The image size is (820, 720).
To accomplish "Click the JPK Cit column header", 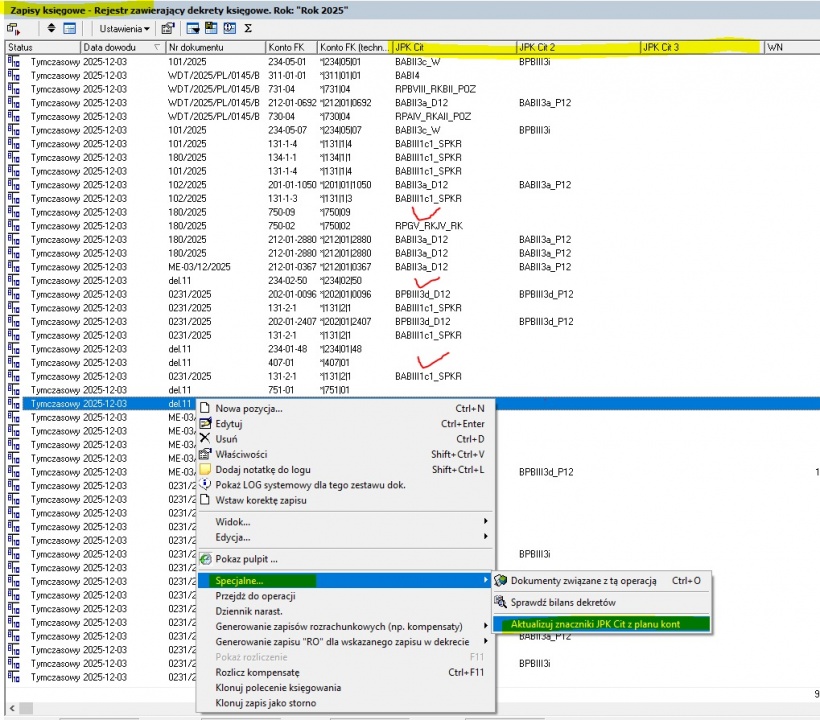I will click(452, 47).
